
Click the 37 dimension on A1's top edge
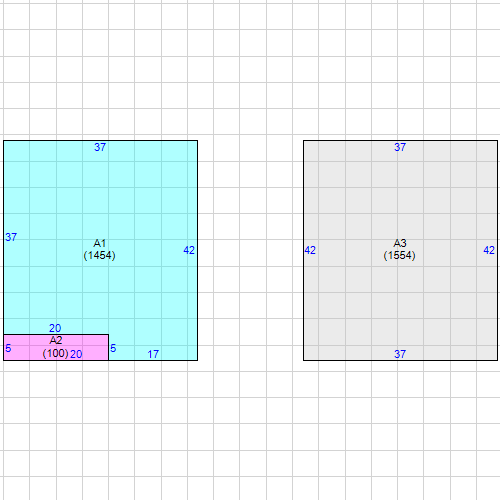100,147
